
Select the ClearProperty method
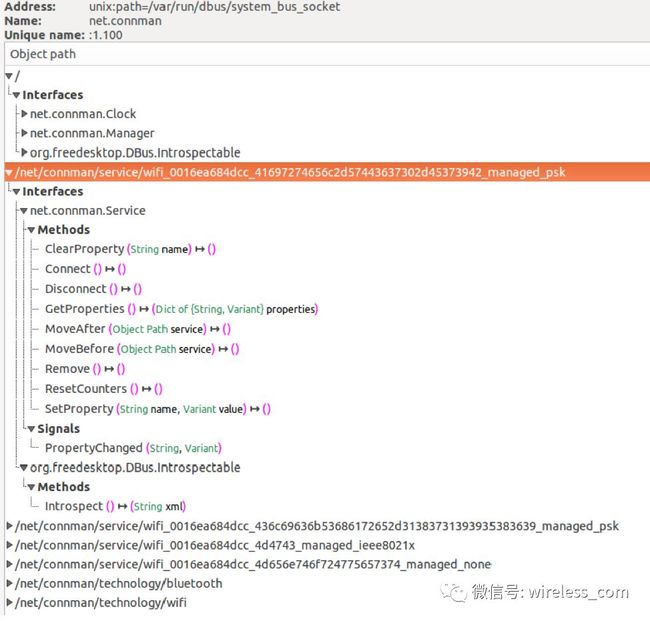[x=130, y=249]
